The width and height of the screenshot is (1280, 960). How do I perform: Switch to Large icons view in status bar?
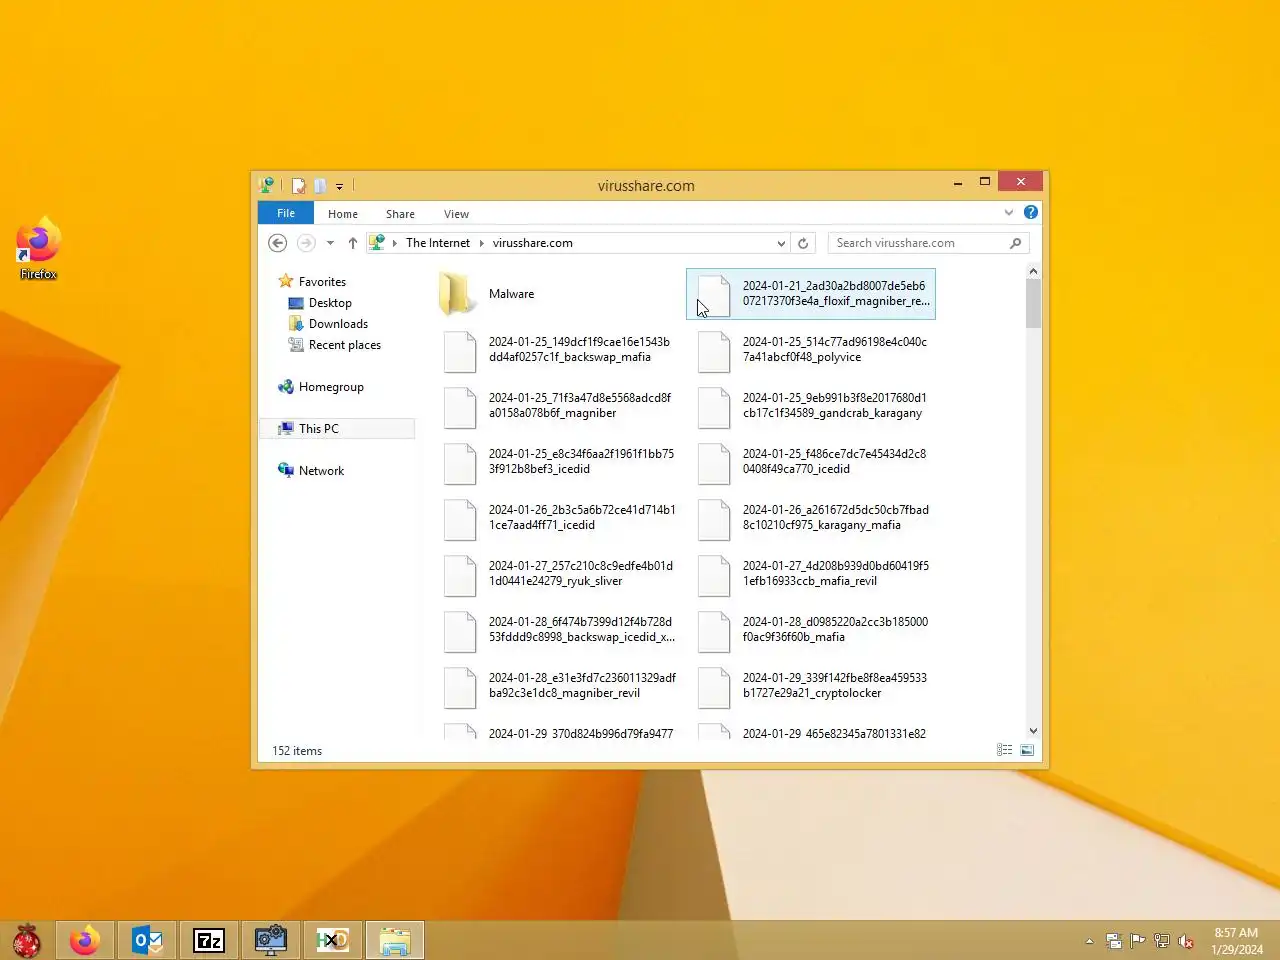tap(1027, 750)
